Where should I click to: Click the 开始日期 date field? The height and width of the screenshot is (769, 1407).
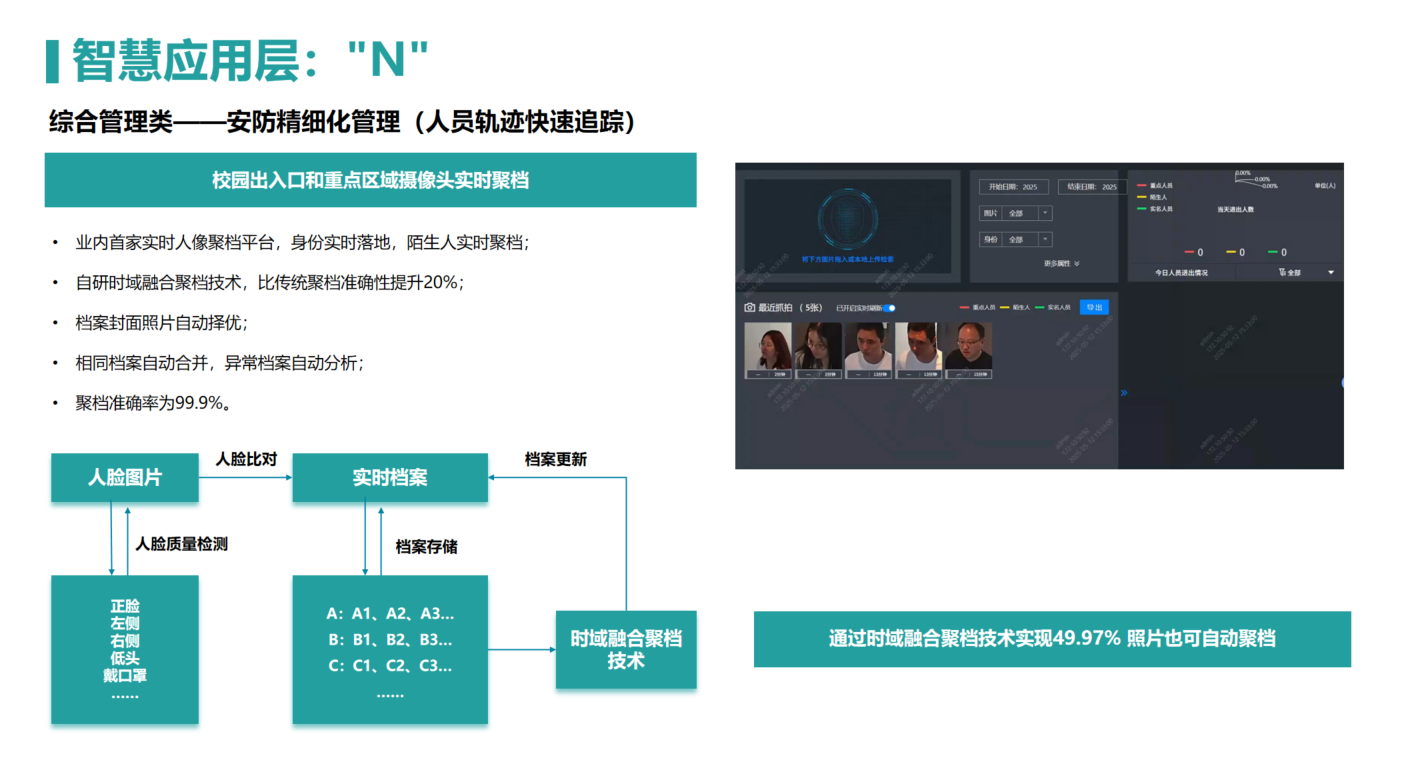(1014, 187)
